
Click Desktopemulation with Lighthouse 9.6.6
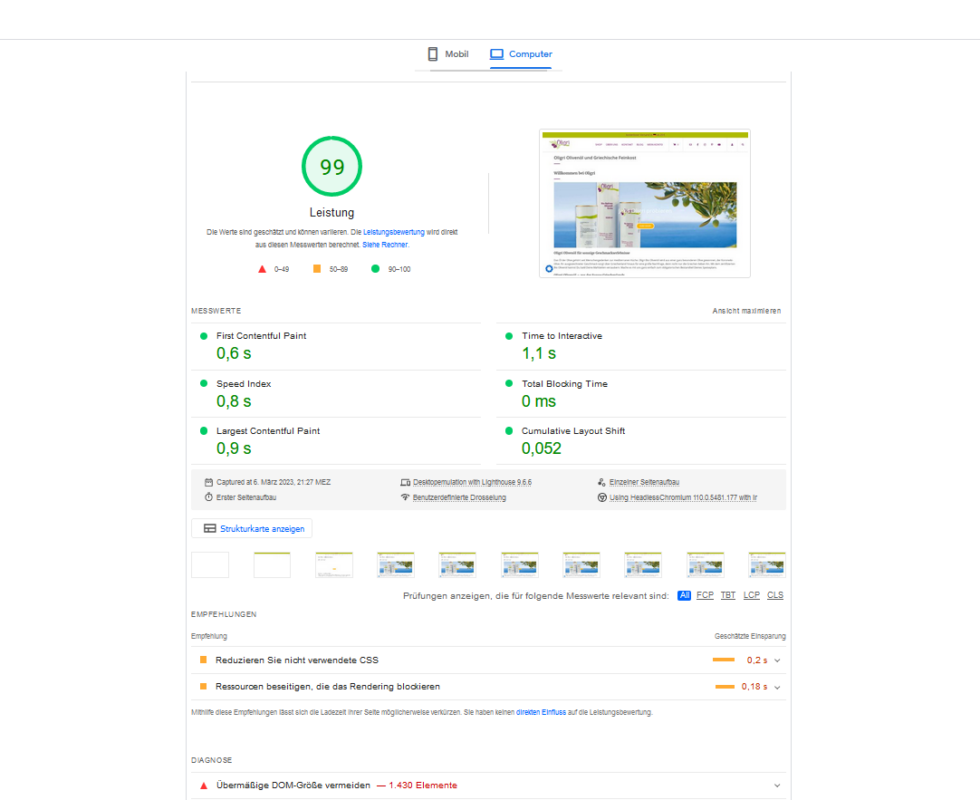pos(472,482)
